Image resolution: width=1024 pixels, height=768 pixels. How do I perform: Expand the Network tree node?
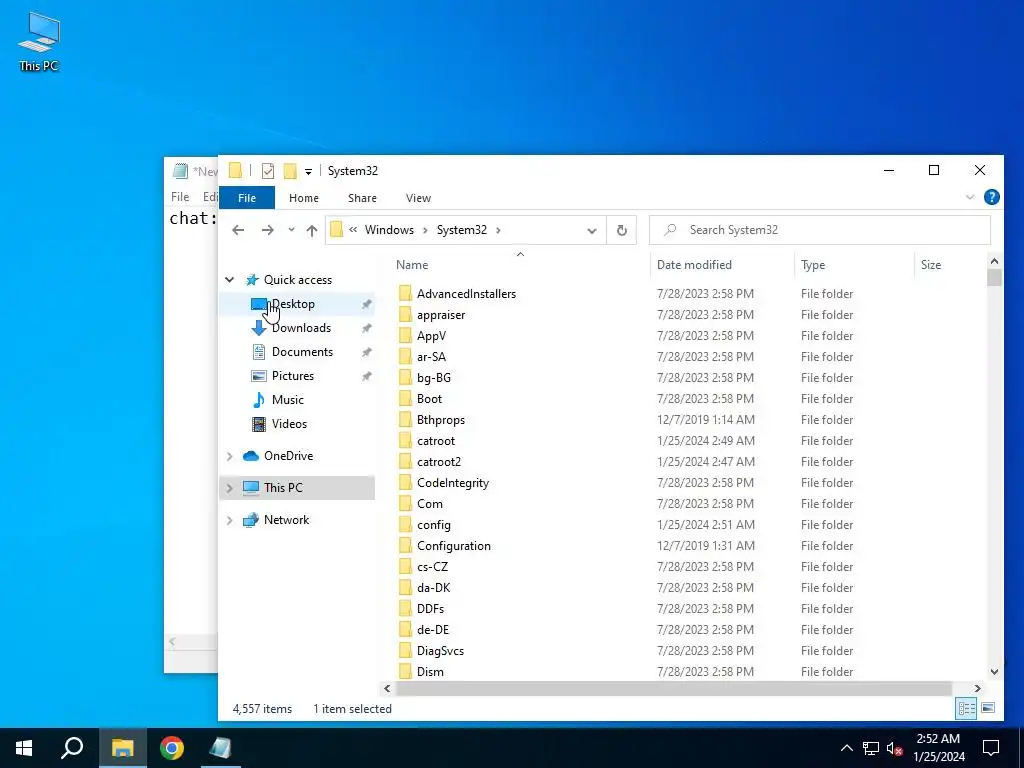pos(230,520)
